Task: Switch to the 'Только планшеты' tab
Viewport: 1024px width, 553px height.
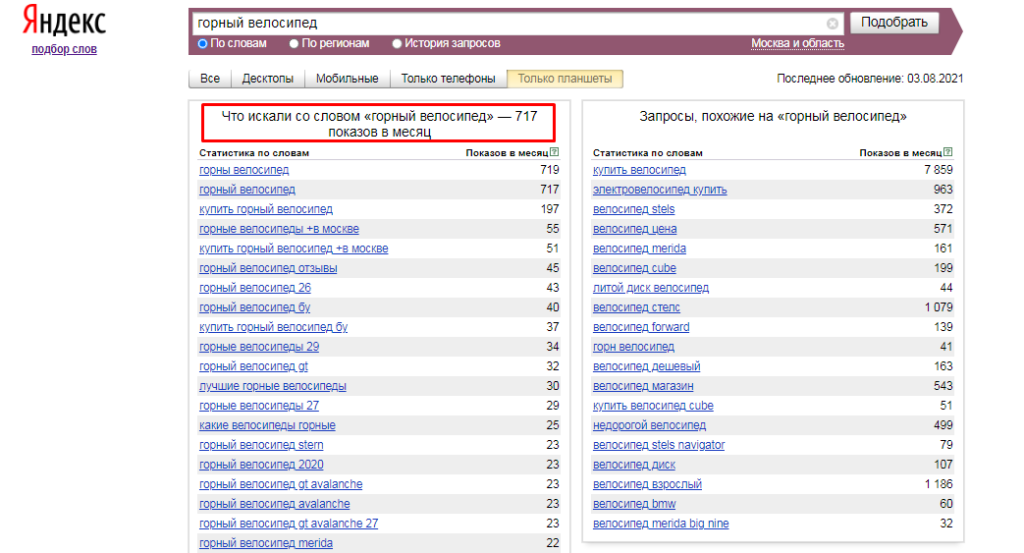Action: [x=565, y=78]
